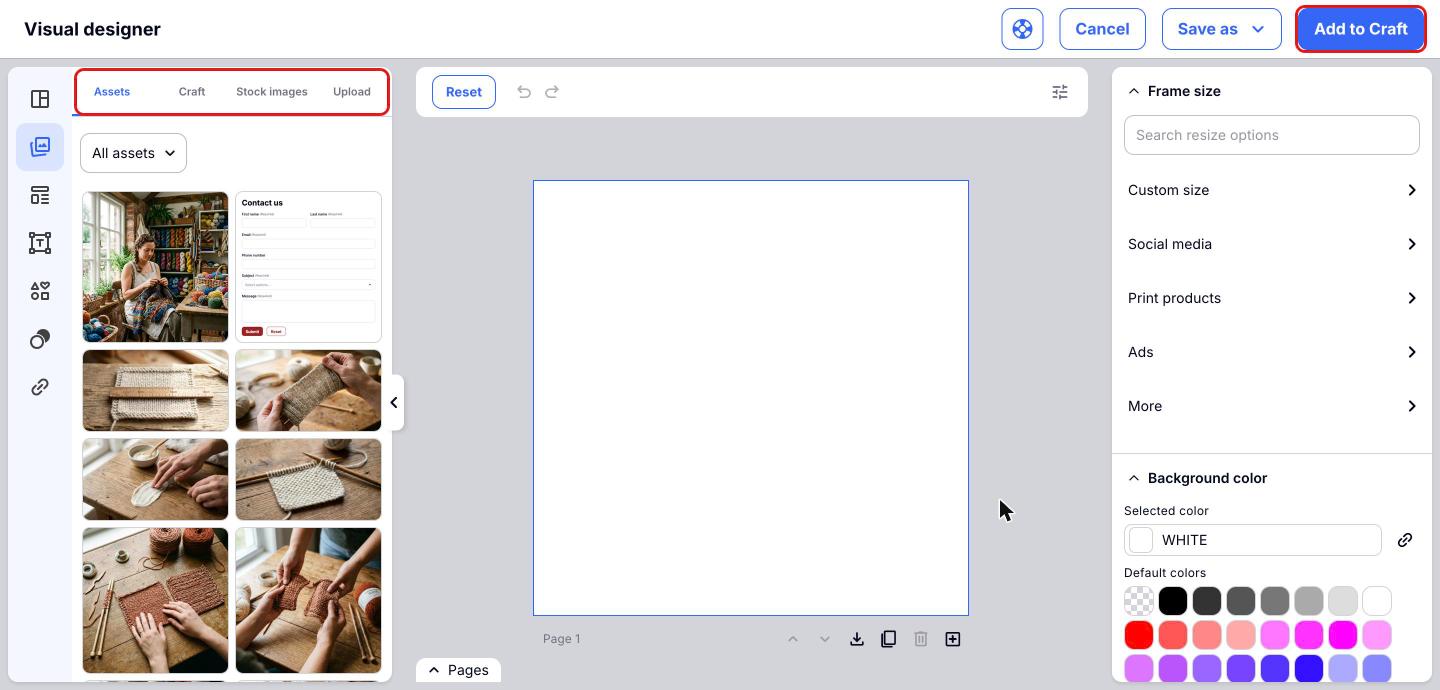Delete the page with trash icon
The width and height of the screenshot is (1440, 690).
(921, 639)
